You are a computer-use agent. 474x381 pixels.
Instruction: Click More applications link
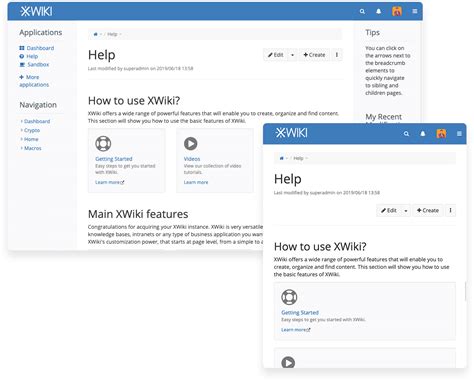click(x=34, y=81)
